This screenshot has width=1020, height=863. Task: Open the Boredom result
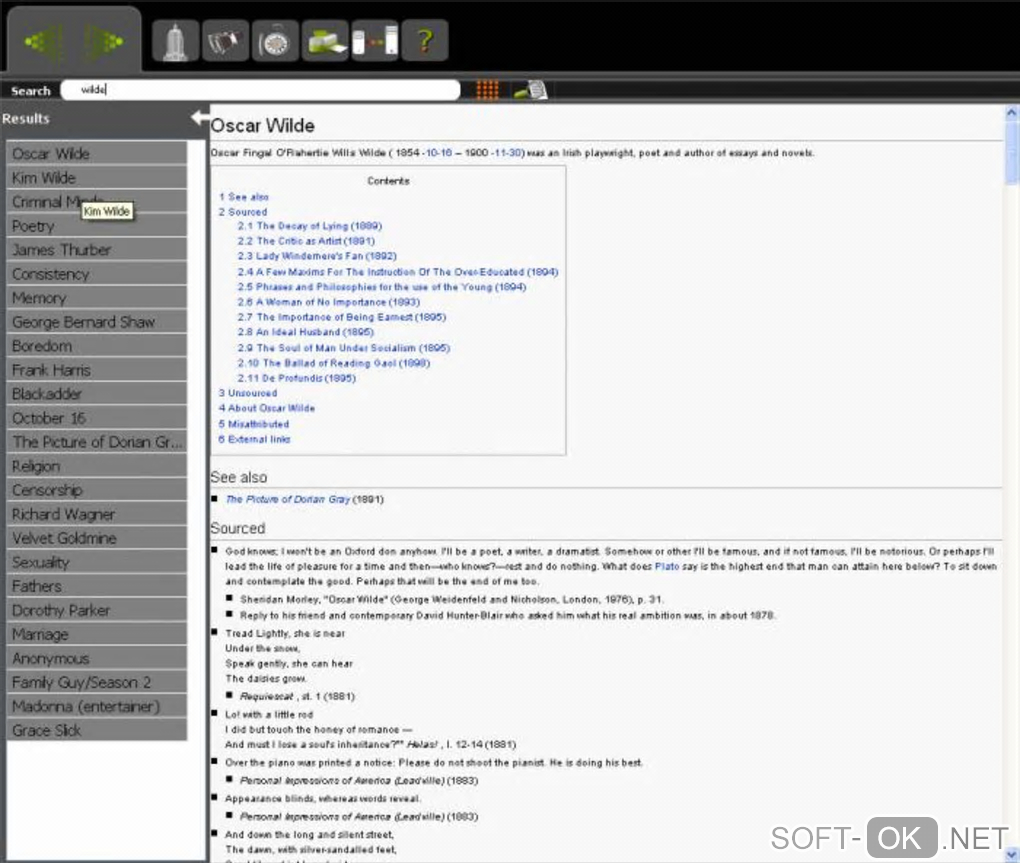pos(96,346)
